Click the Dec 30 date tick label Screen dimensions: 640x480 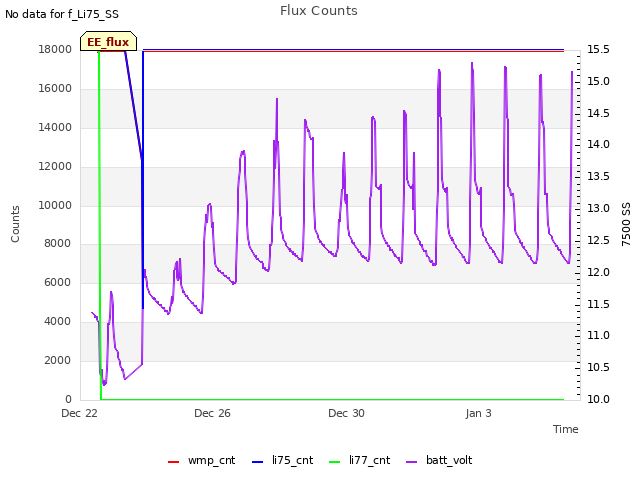pyautogui.click(x=346, y=413)
